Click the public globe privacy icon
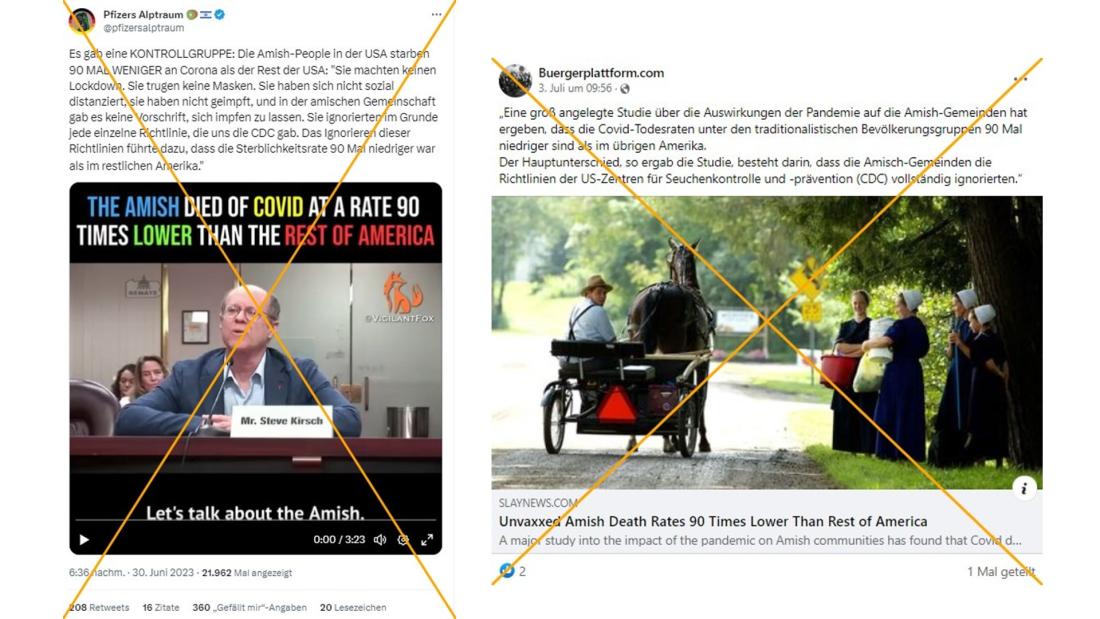 click(625, 88)
